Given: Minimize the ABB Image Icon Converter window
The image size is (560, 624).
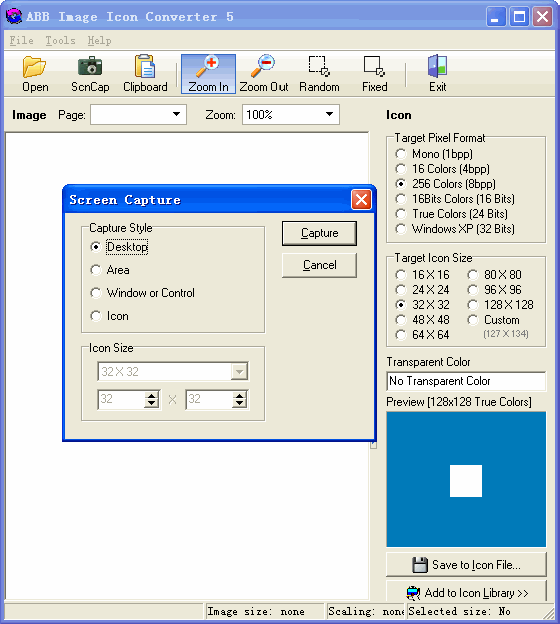Looking at the screenshot, I should [496, 17].
